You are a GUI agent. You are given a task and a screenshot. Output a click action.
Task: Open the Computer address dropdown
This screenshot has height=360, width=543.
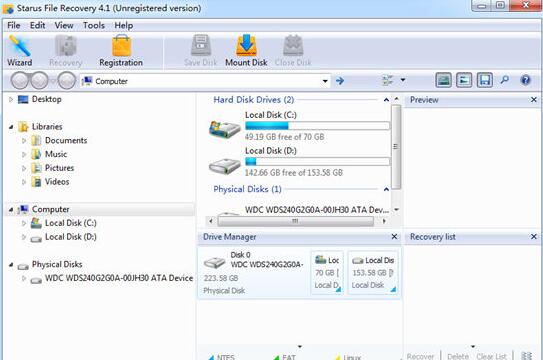point(325,81)
